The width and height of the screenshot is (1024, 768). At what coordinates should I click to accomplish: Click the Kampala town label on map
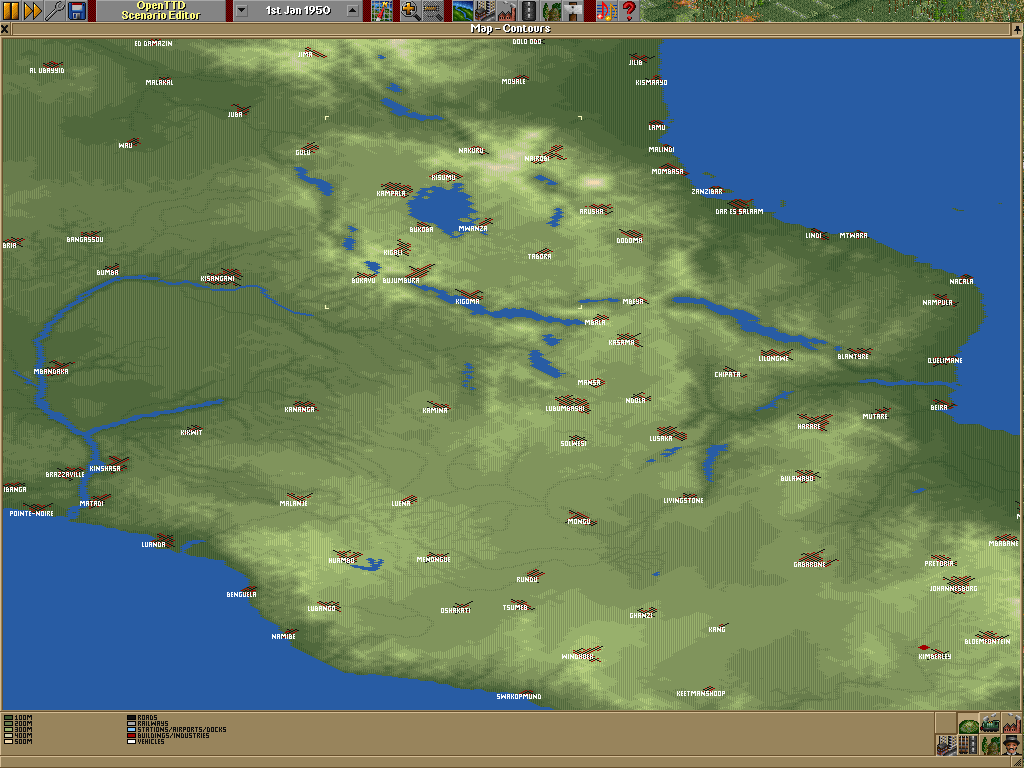point(391,193)
